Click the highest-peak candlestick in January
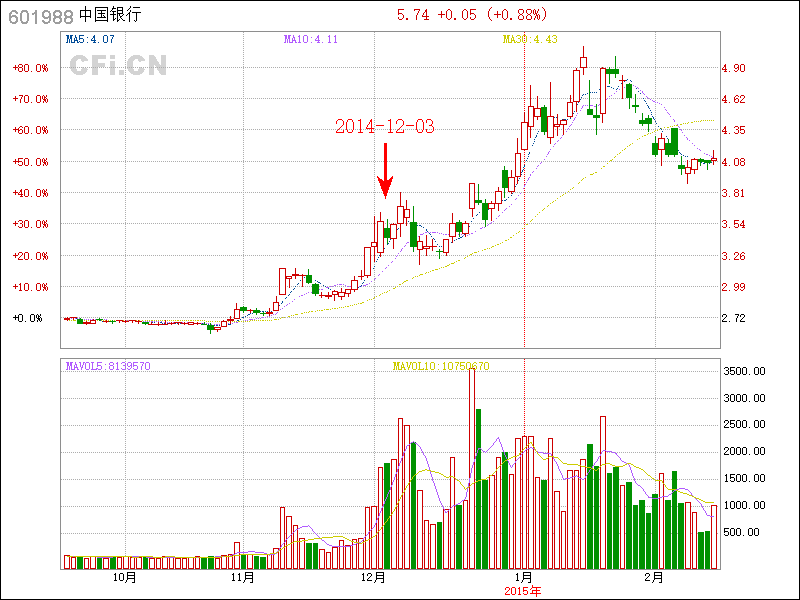Image resolution: width=800 pixels, height=600 pixels. 583,62
